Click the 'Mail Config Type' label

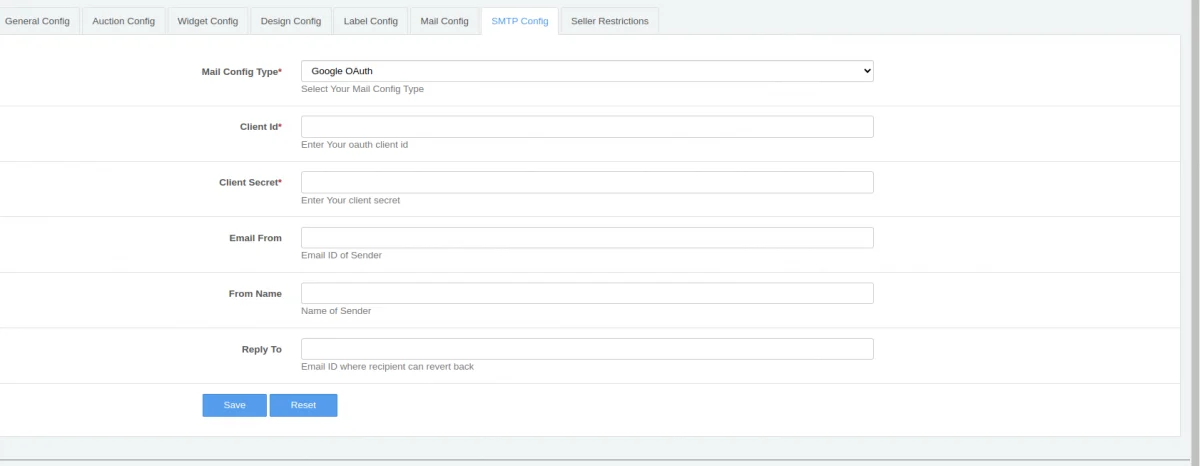[x=241, y=72]
